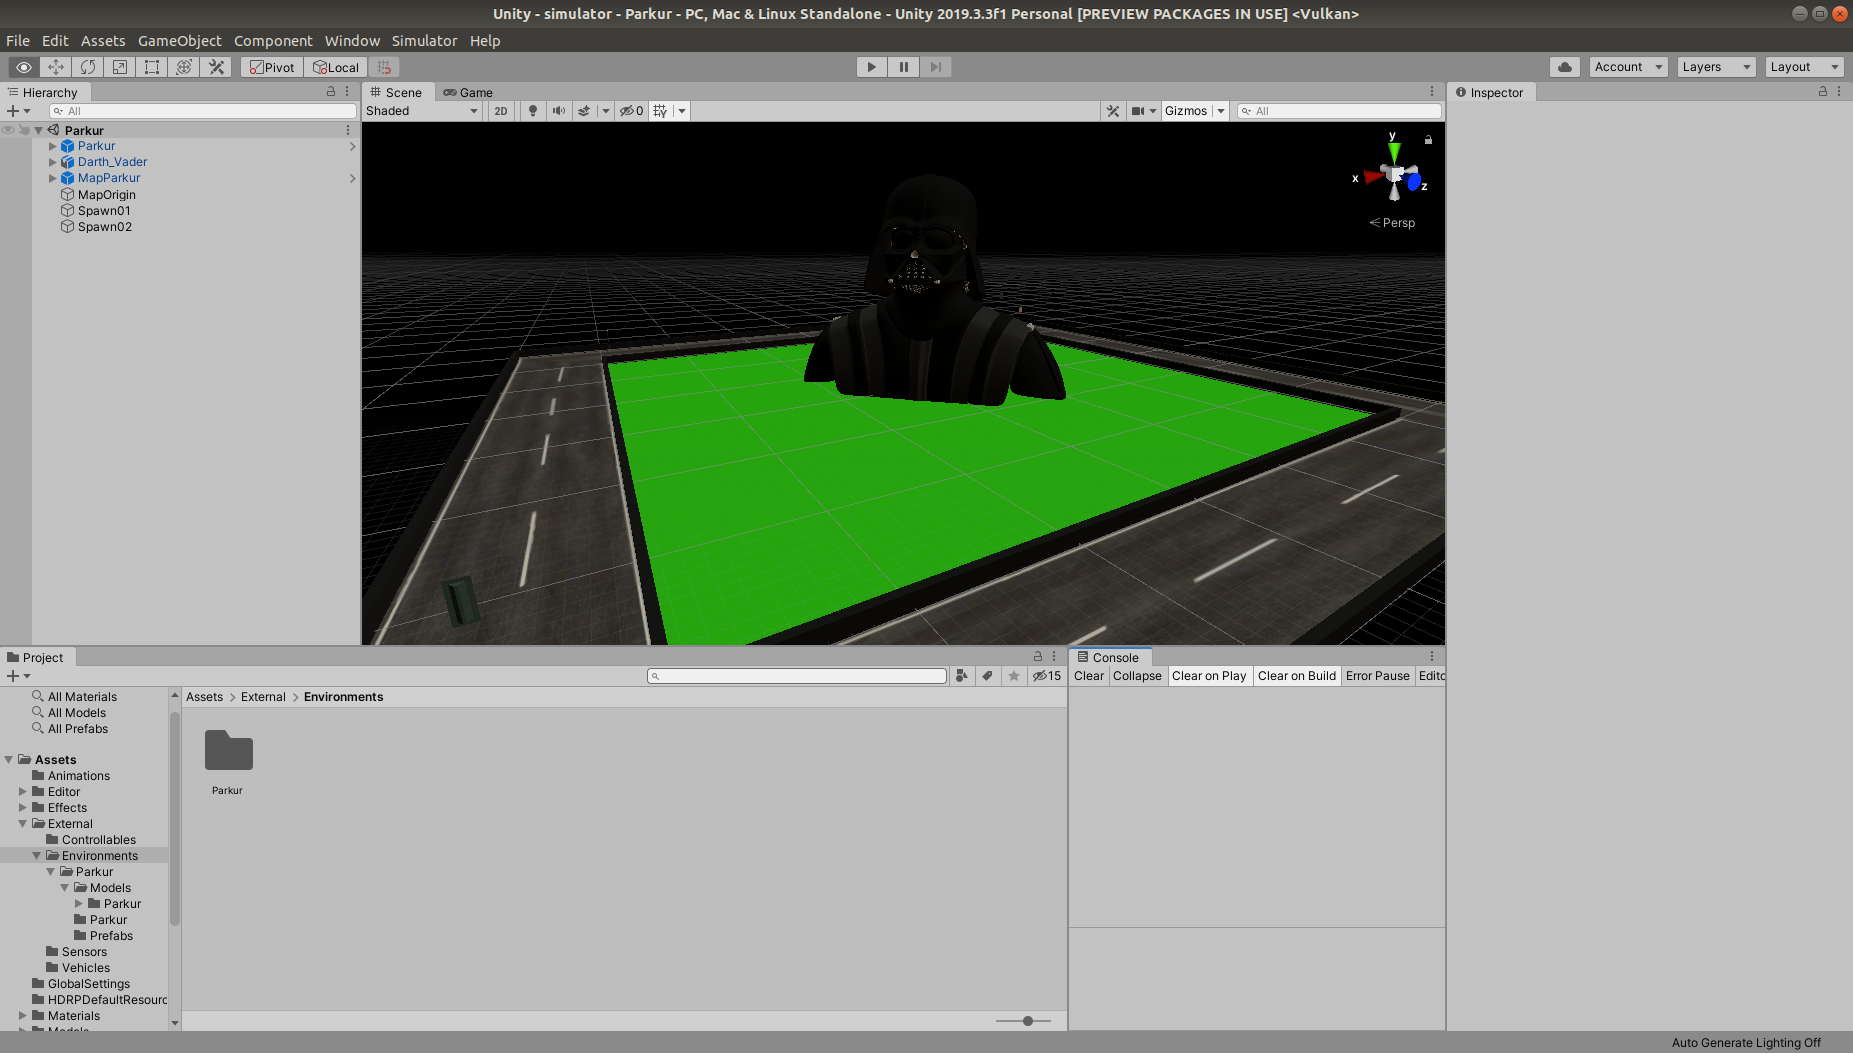The image size is (1853, 1053).
Task: Open Console panel options menu
Action: coord(1432,656)
